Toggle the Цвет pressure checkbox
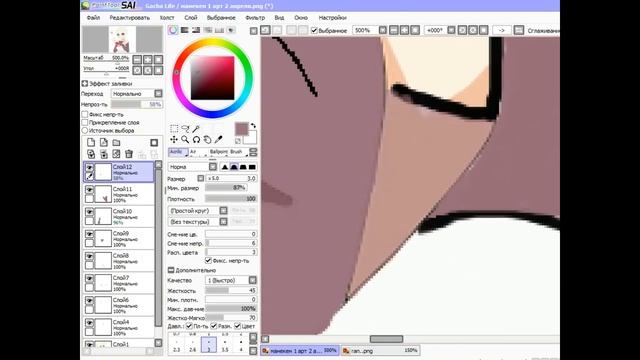The width and height of the screenshot is (640, 360). 237,326
